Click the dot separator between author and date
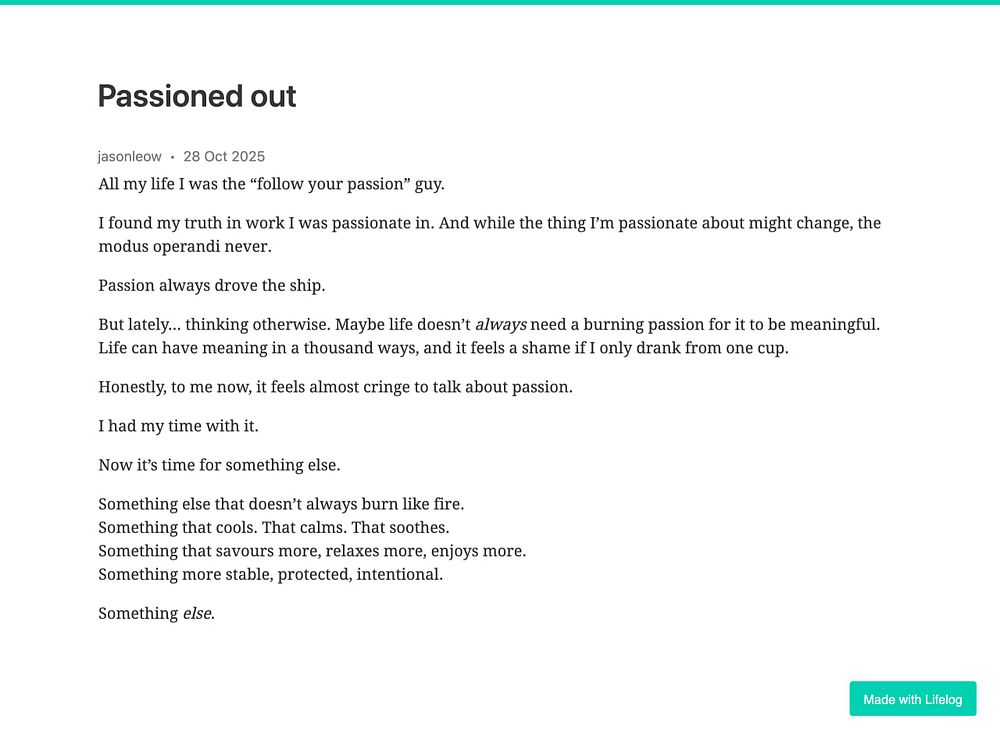 172,157
